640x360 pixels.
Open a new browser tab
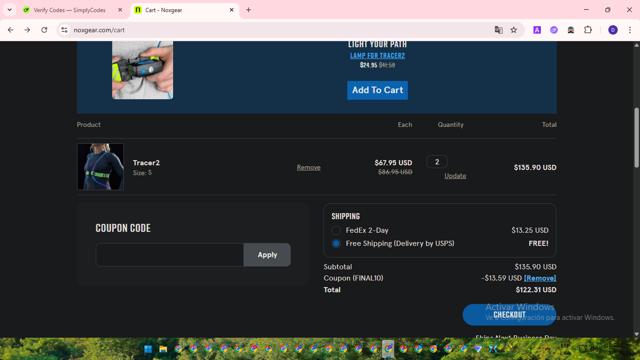(x=248, y=10)
